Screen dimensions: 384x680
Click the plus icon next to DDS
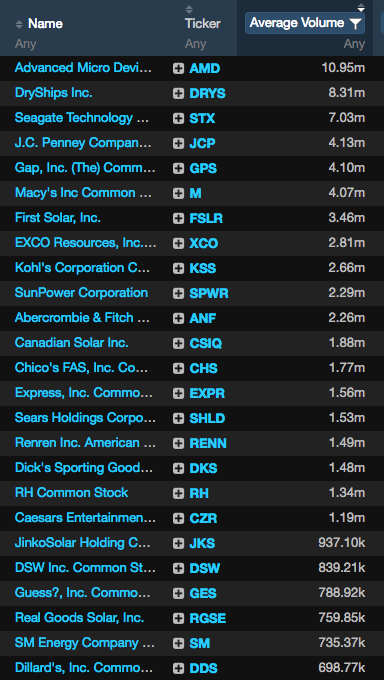coord(178,668)
